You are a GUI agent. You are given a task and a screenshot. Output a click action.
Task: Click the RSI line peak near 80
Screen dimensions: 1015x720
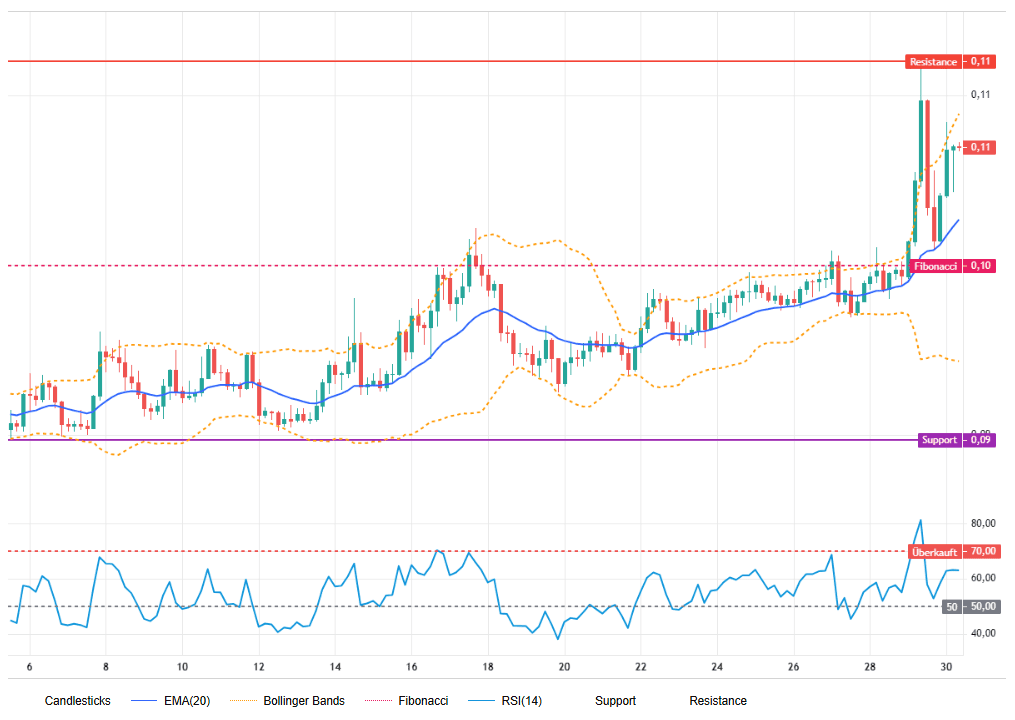(920, 519)
